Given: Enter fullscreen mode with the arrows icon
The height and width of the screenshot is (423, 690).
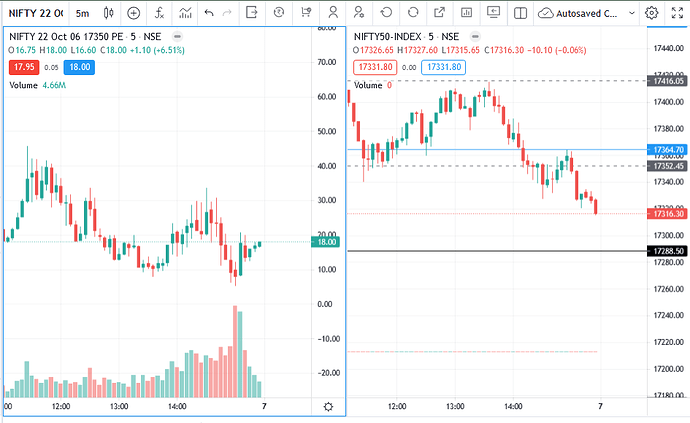Looking at the screenshot, I should (x=677, y=13).
